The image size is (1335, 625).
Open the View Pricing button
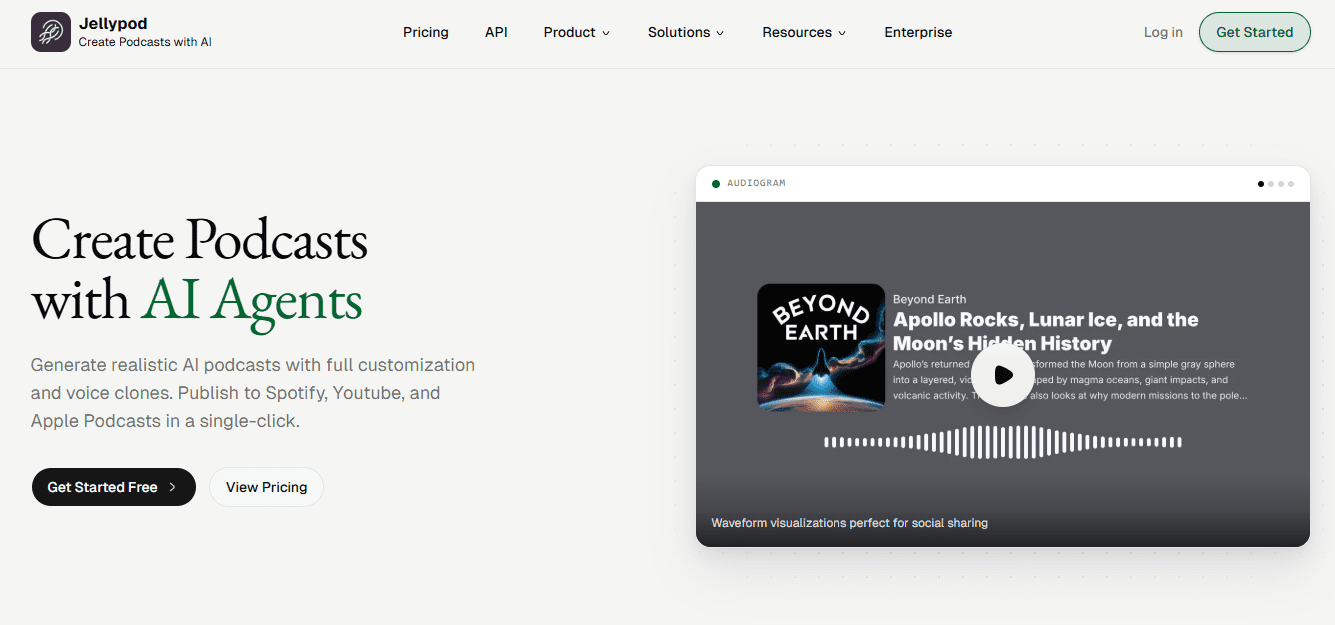[x=266, y=487]
